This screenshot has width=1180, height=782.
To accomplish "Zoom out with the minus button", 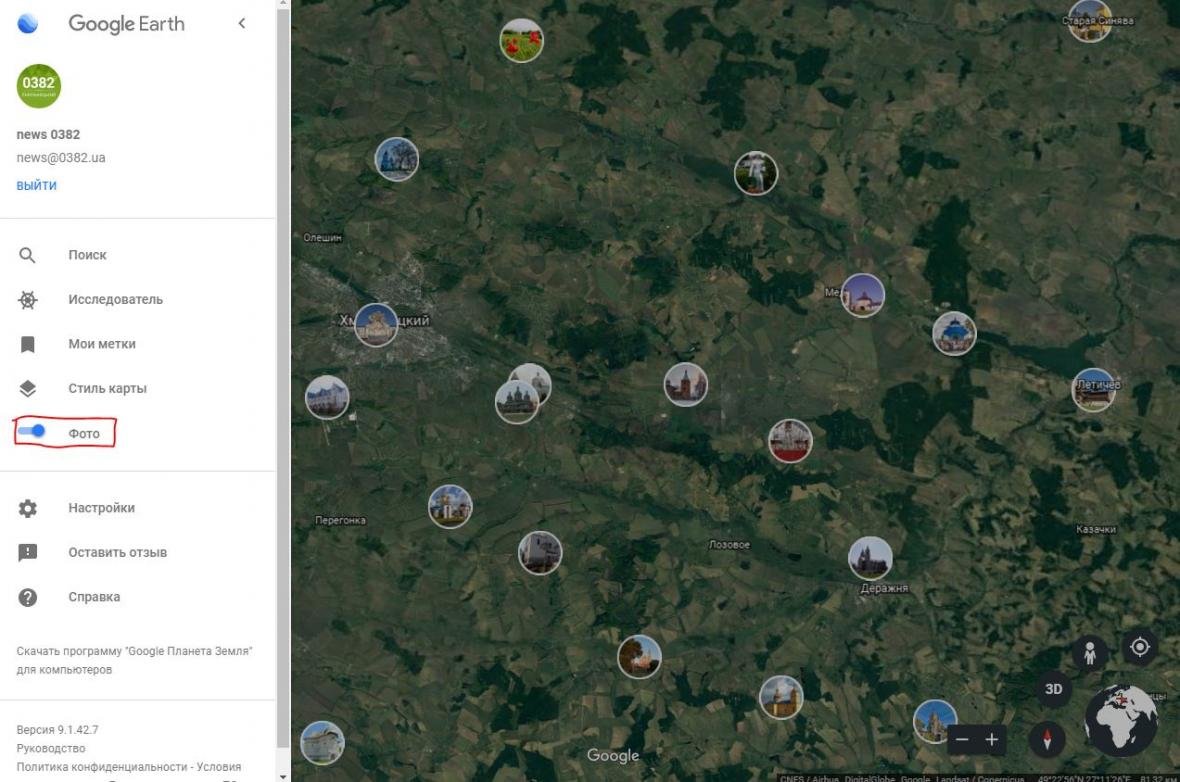I will tap(962, 740).
